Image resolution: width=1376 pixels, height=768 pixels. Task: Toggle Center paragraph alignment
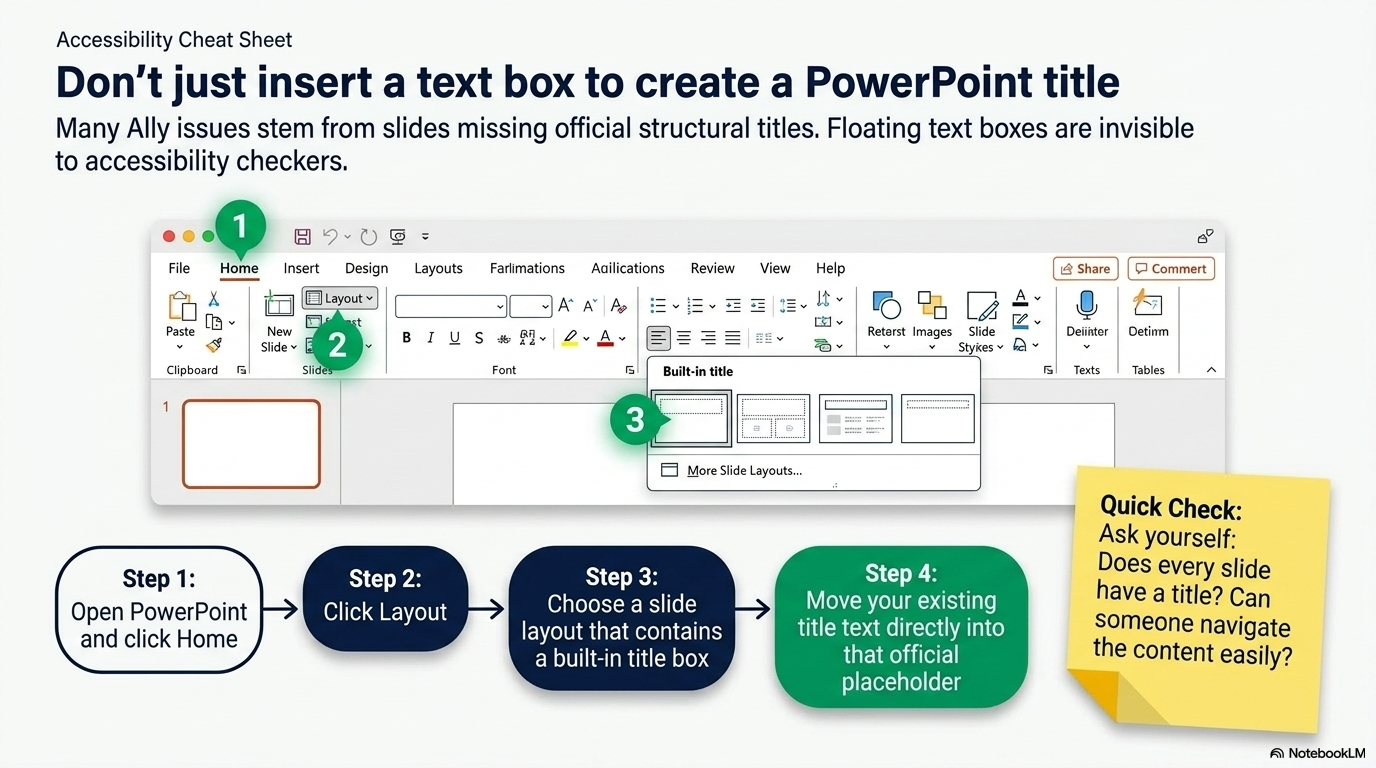(684, 338)
